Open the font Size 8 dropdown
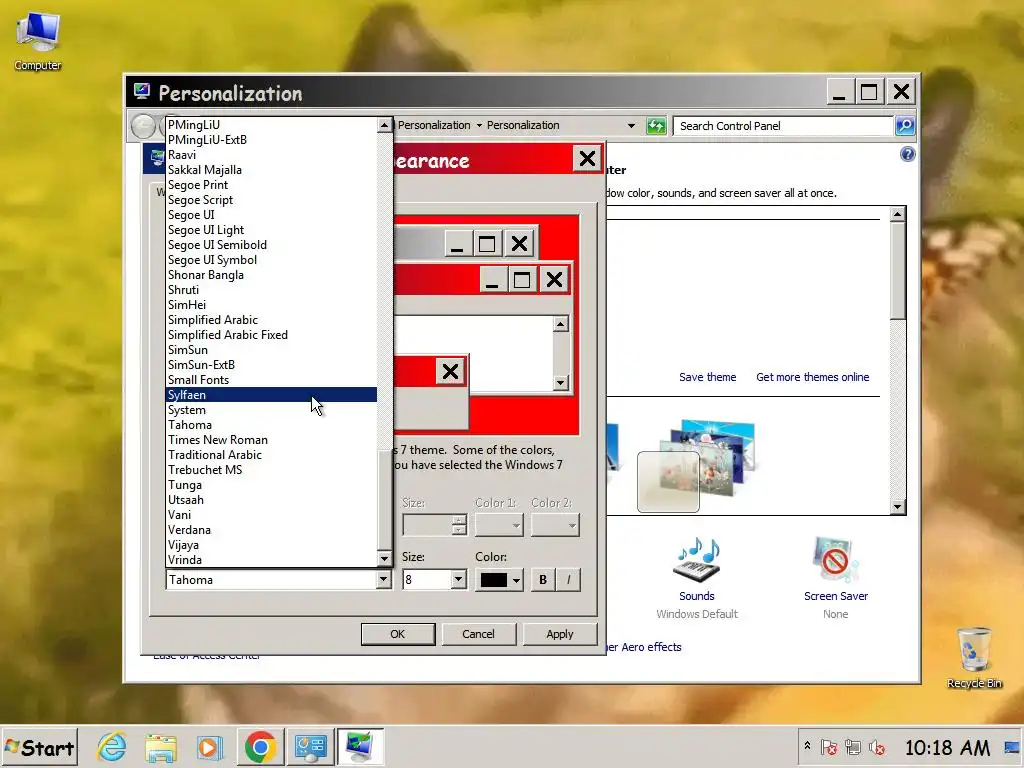The width and height of the screenshot is (1024, 768). [458, 579]
